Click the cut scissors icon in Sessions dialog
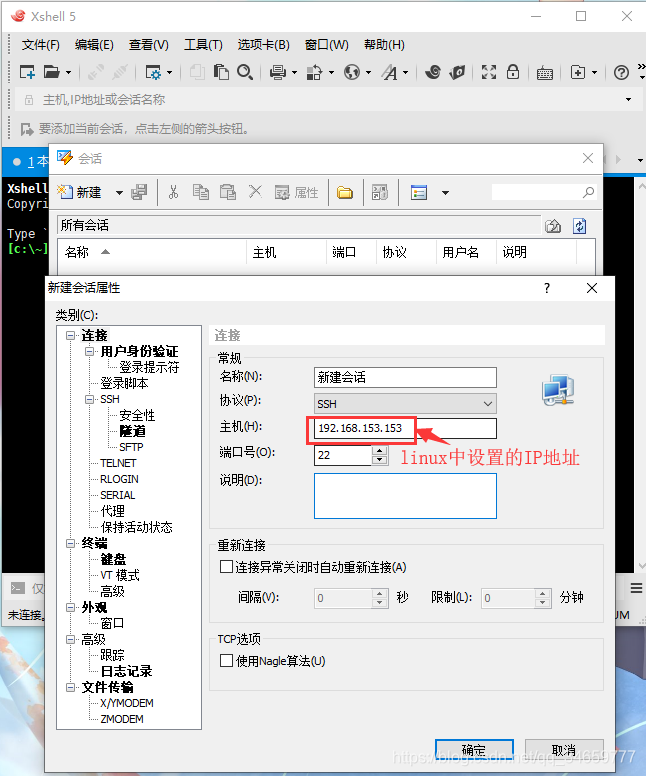The image size is (646, 776). click(x=173, y=192)
